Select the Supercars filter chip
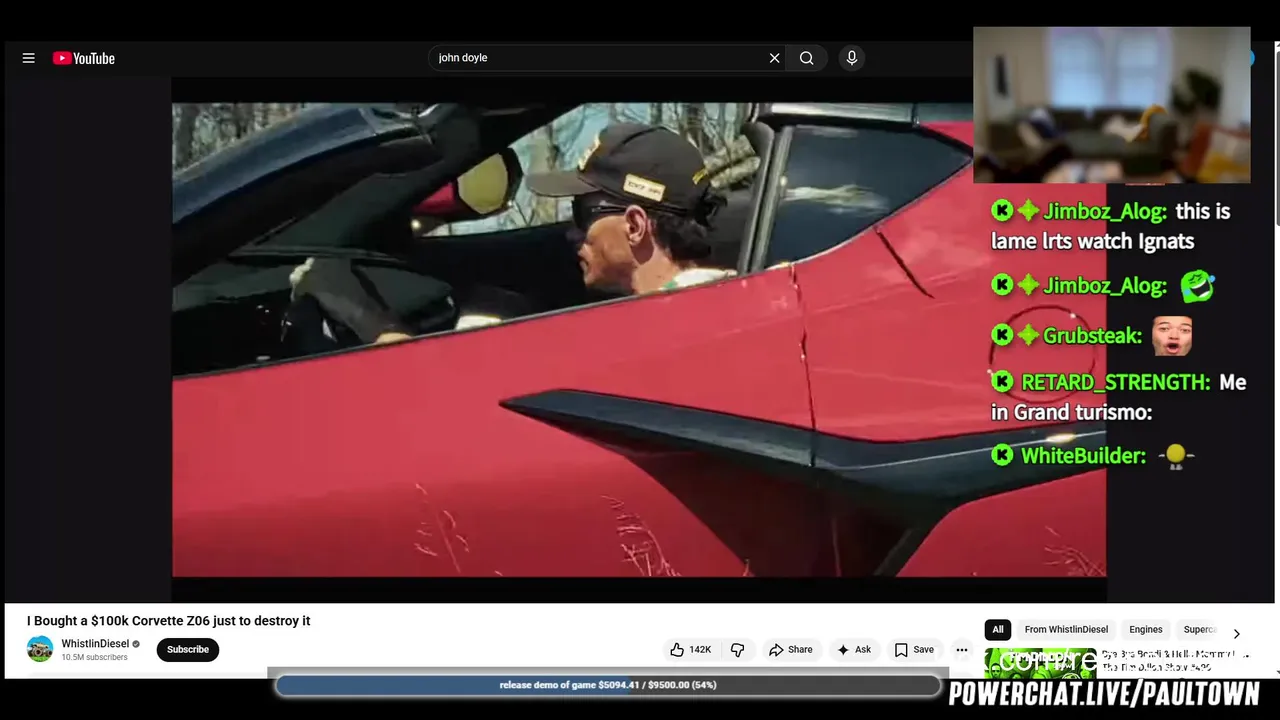Screen dimensions: 1280x720 click(1200, 630)
